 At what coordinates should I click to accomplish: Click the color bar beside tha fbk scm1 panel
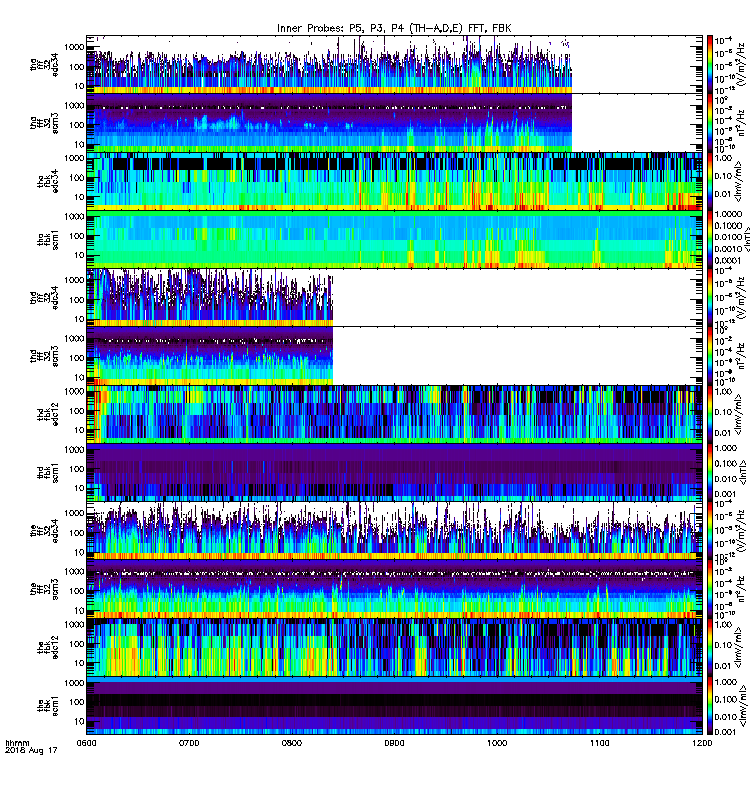709,239
